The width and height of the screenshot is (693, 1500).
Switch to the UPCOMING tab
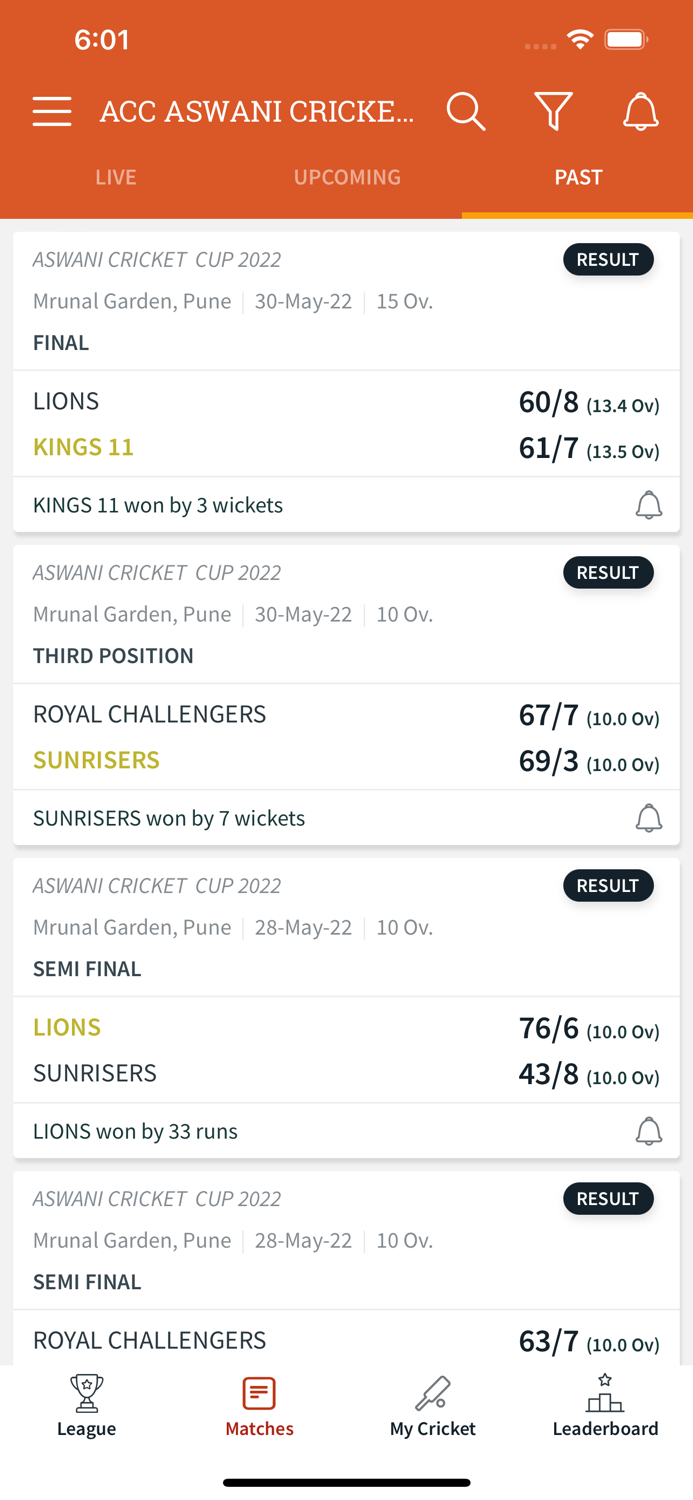(x=347, y=177)
